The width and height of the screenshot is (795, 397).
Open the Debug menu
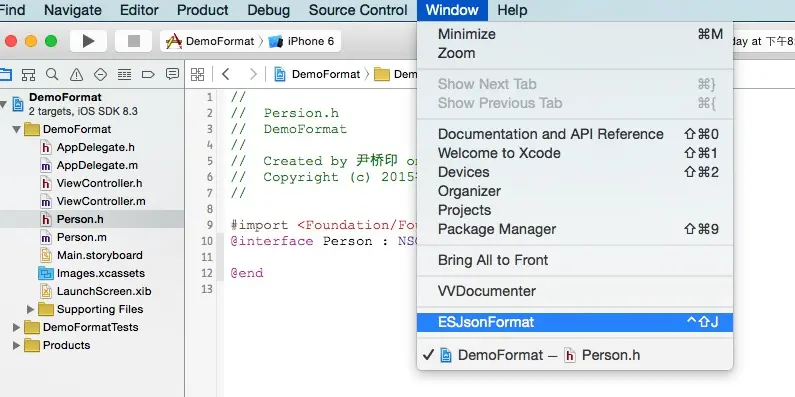point(269,10)
